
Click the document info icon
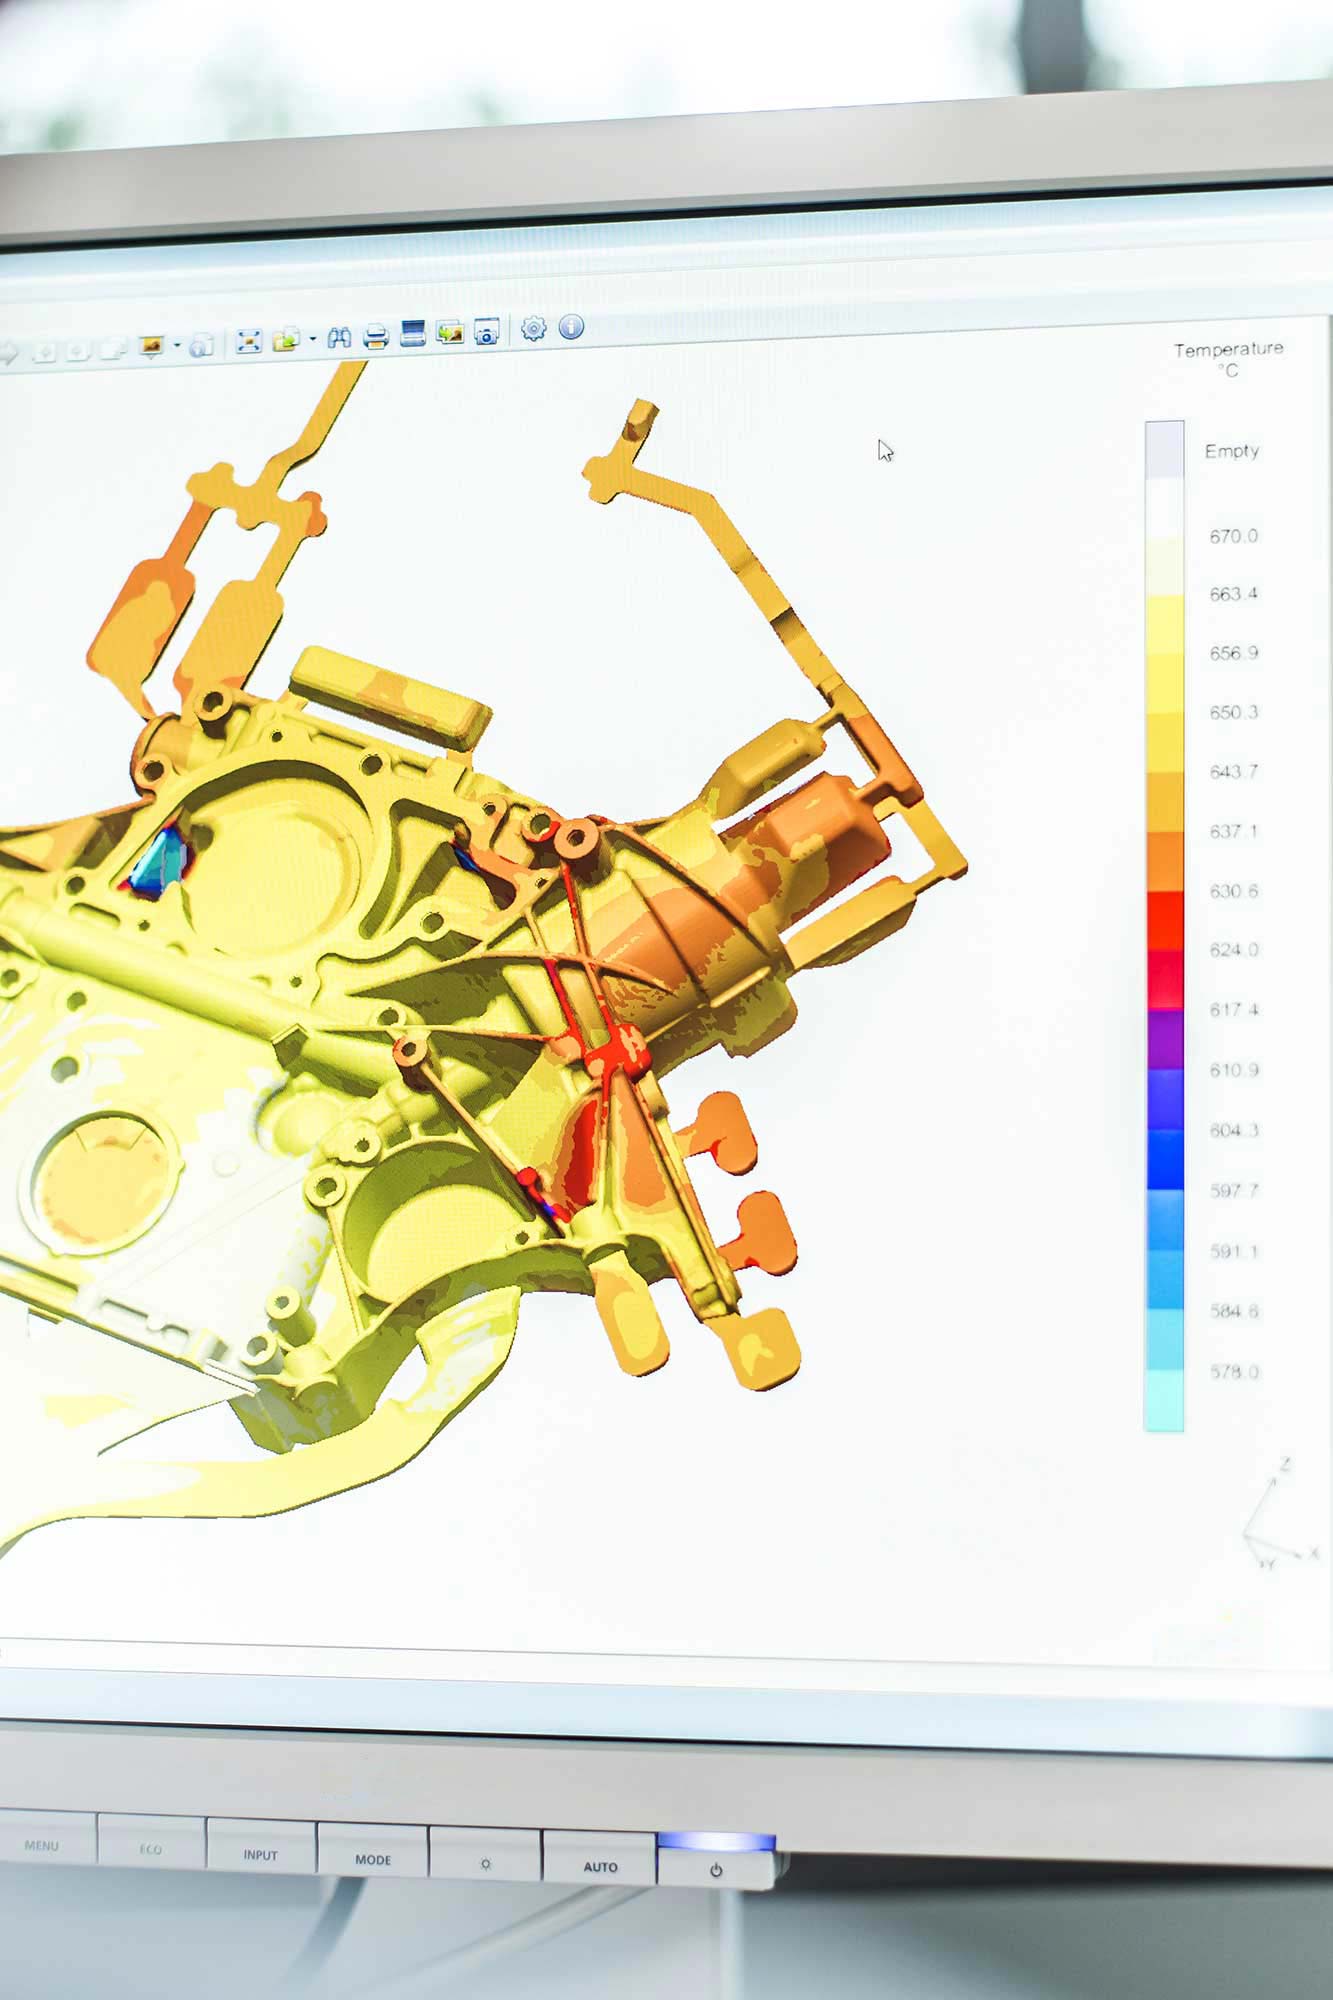point(202,345)
